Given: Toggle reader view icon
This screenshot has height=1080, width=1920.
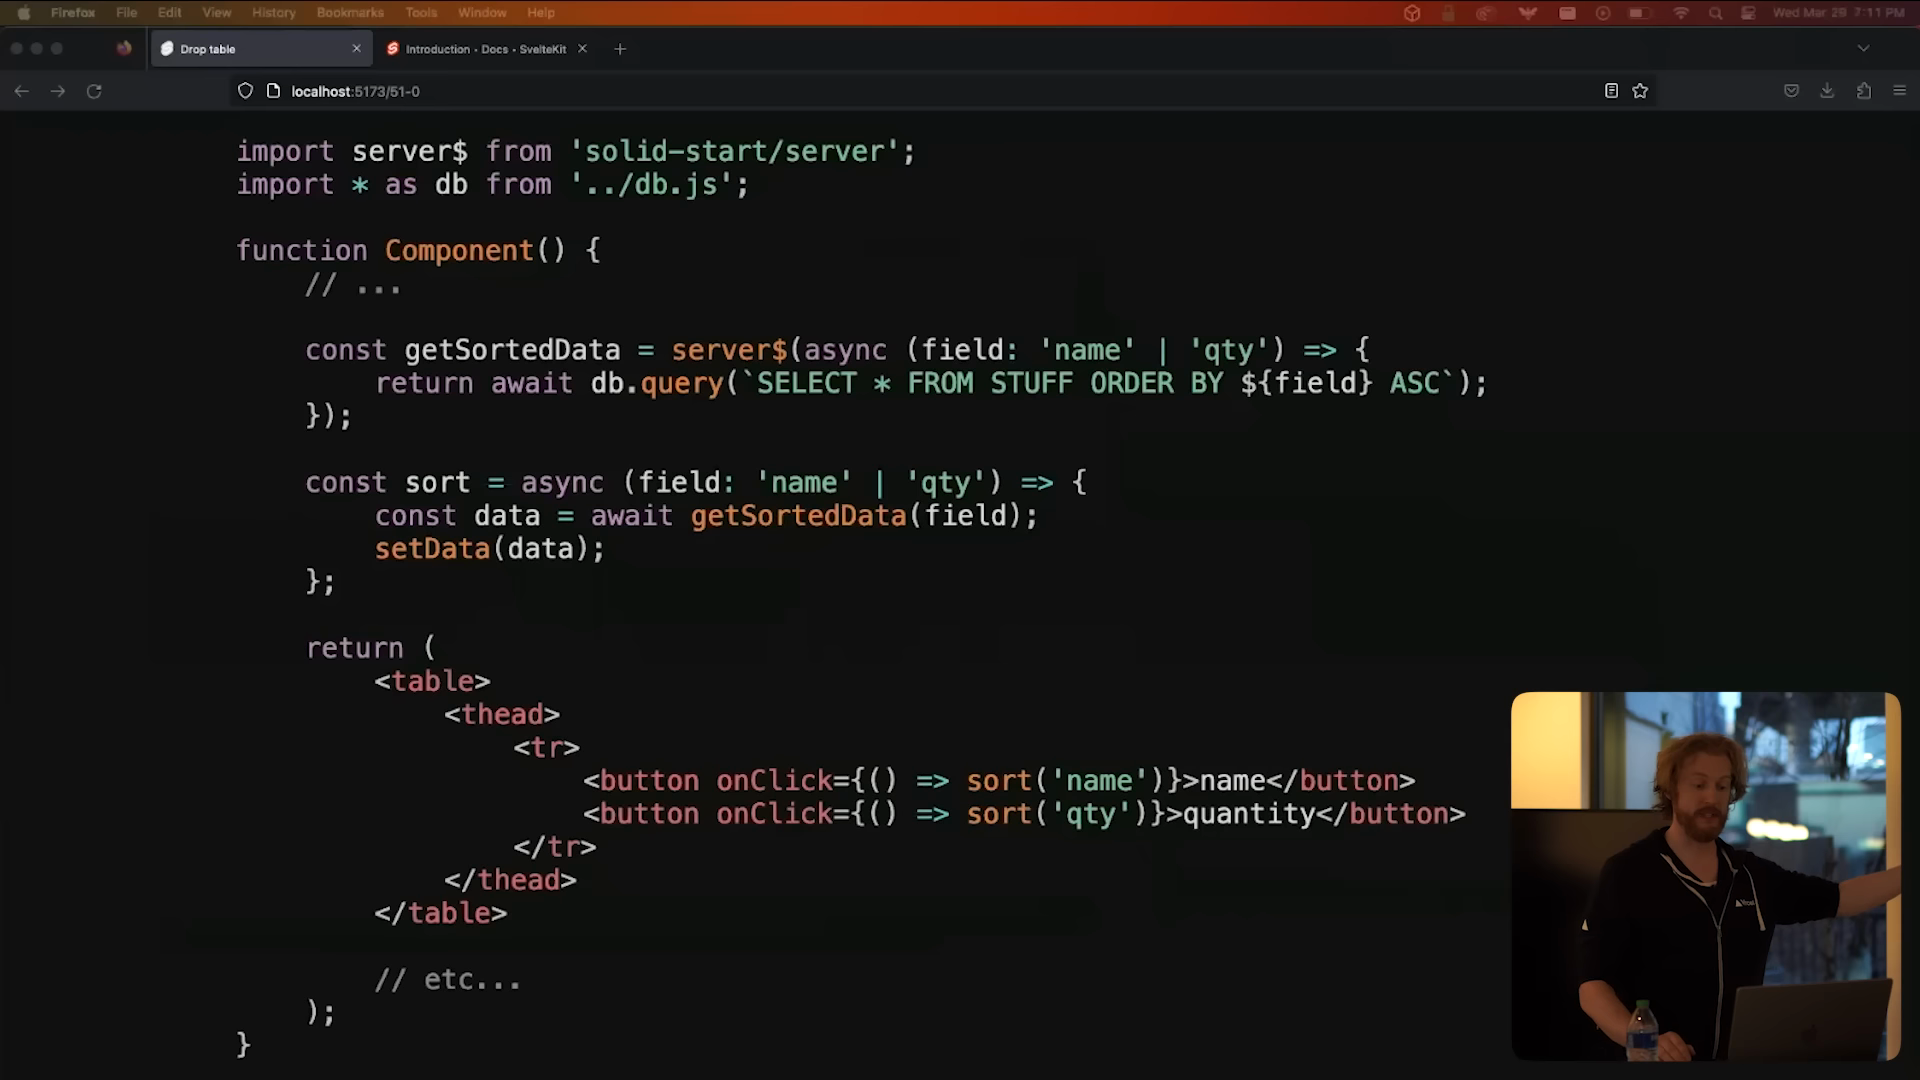Looking at the screenshot, I should click(x=1611, y=91).
